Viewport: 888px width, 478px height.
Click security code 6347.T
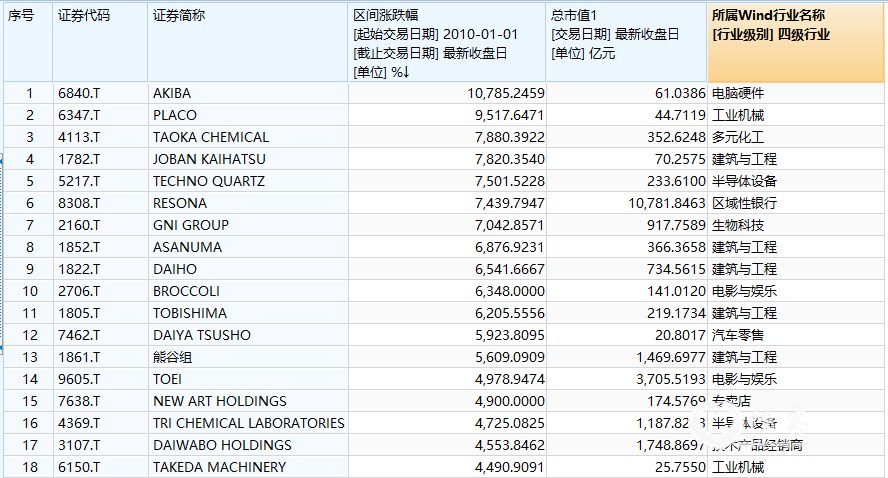pos(79,116)
